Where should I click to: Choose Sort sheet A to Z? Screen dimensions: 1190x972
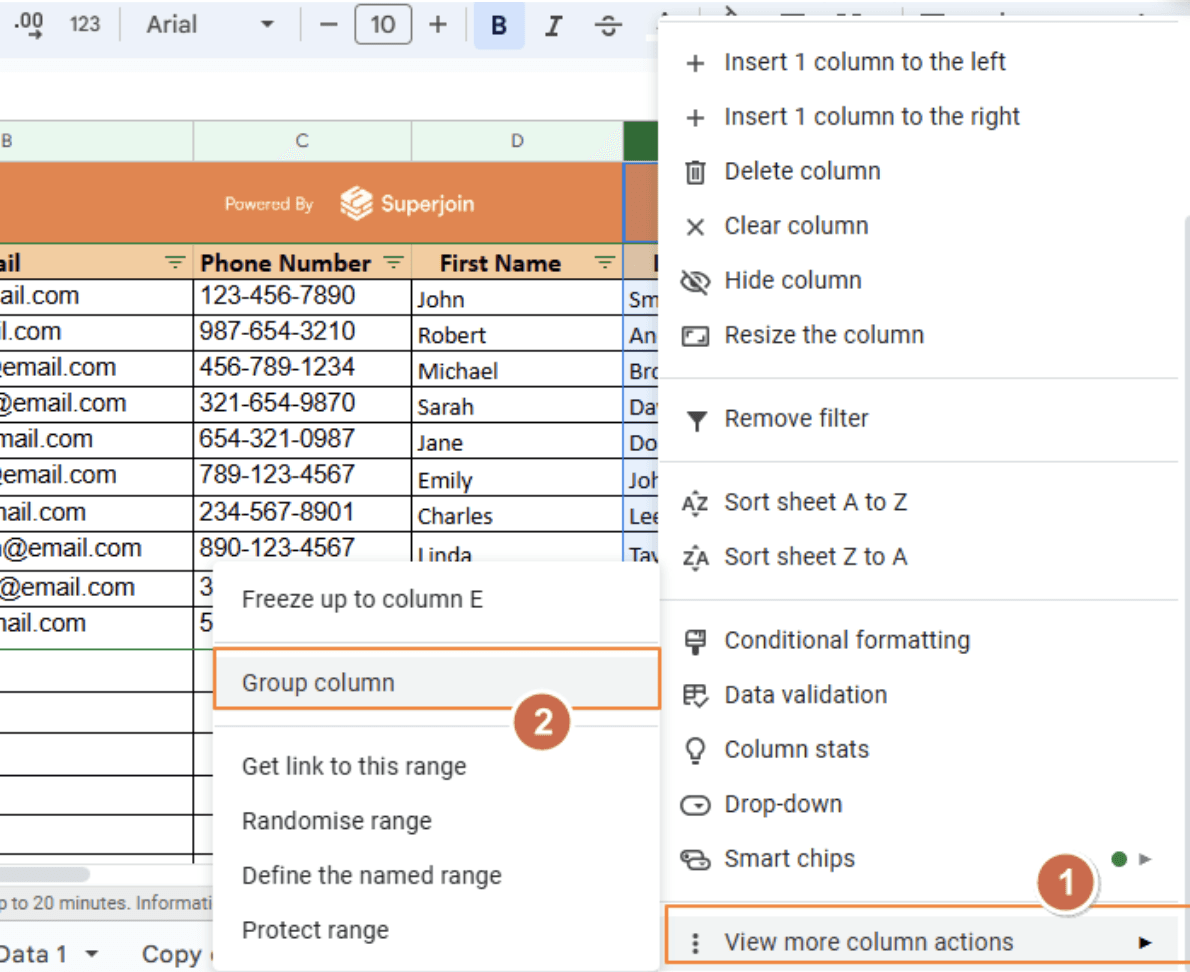click(815, 502)
